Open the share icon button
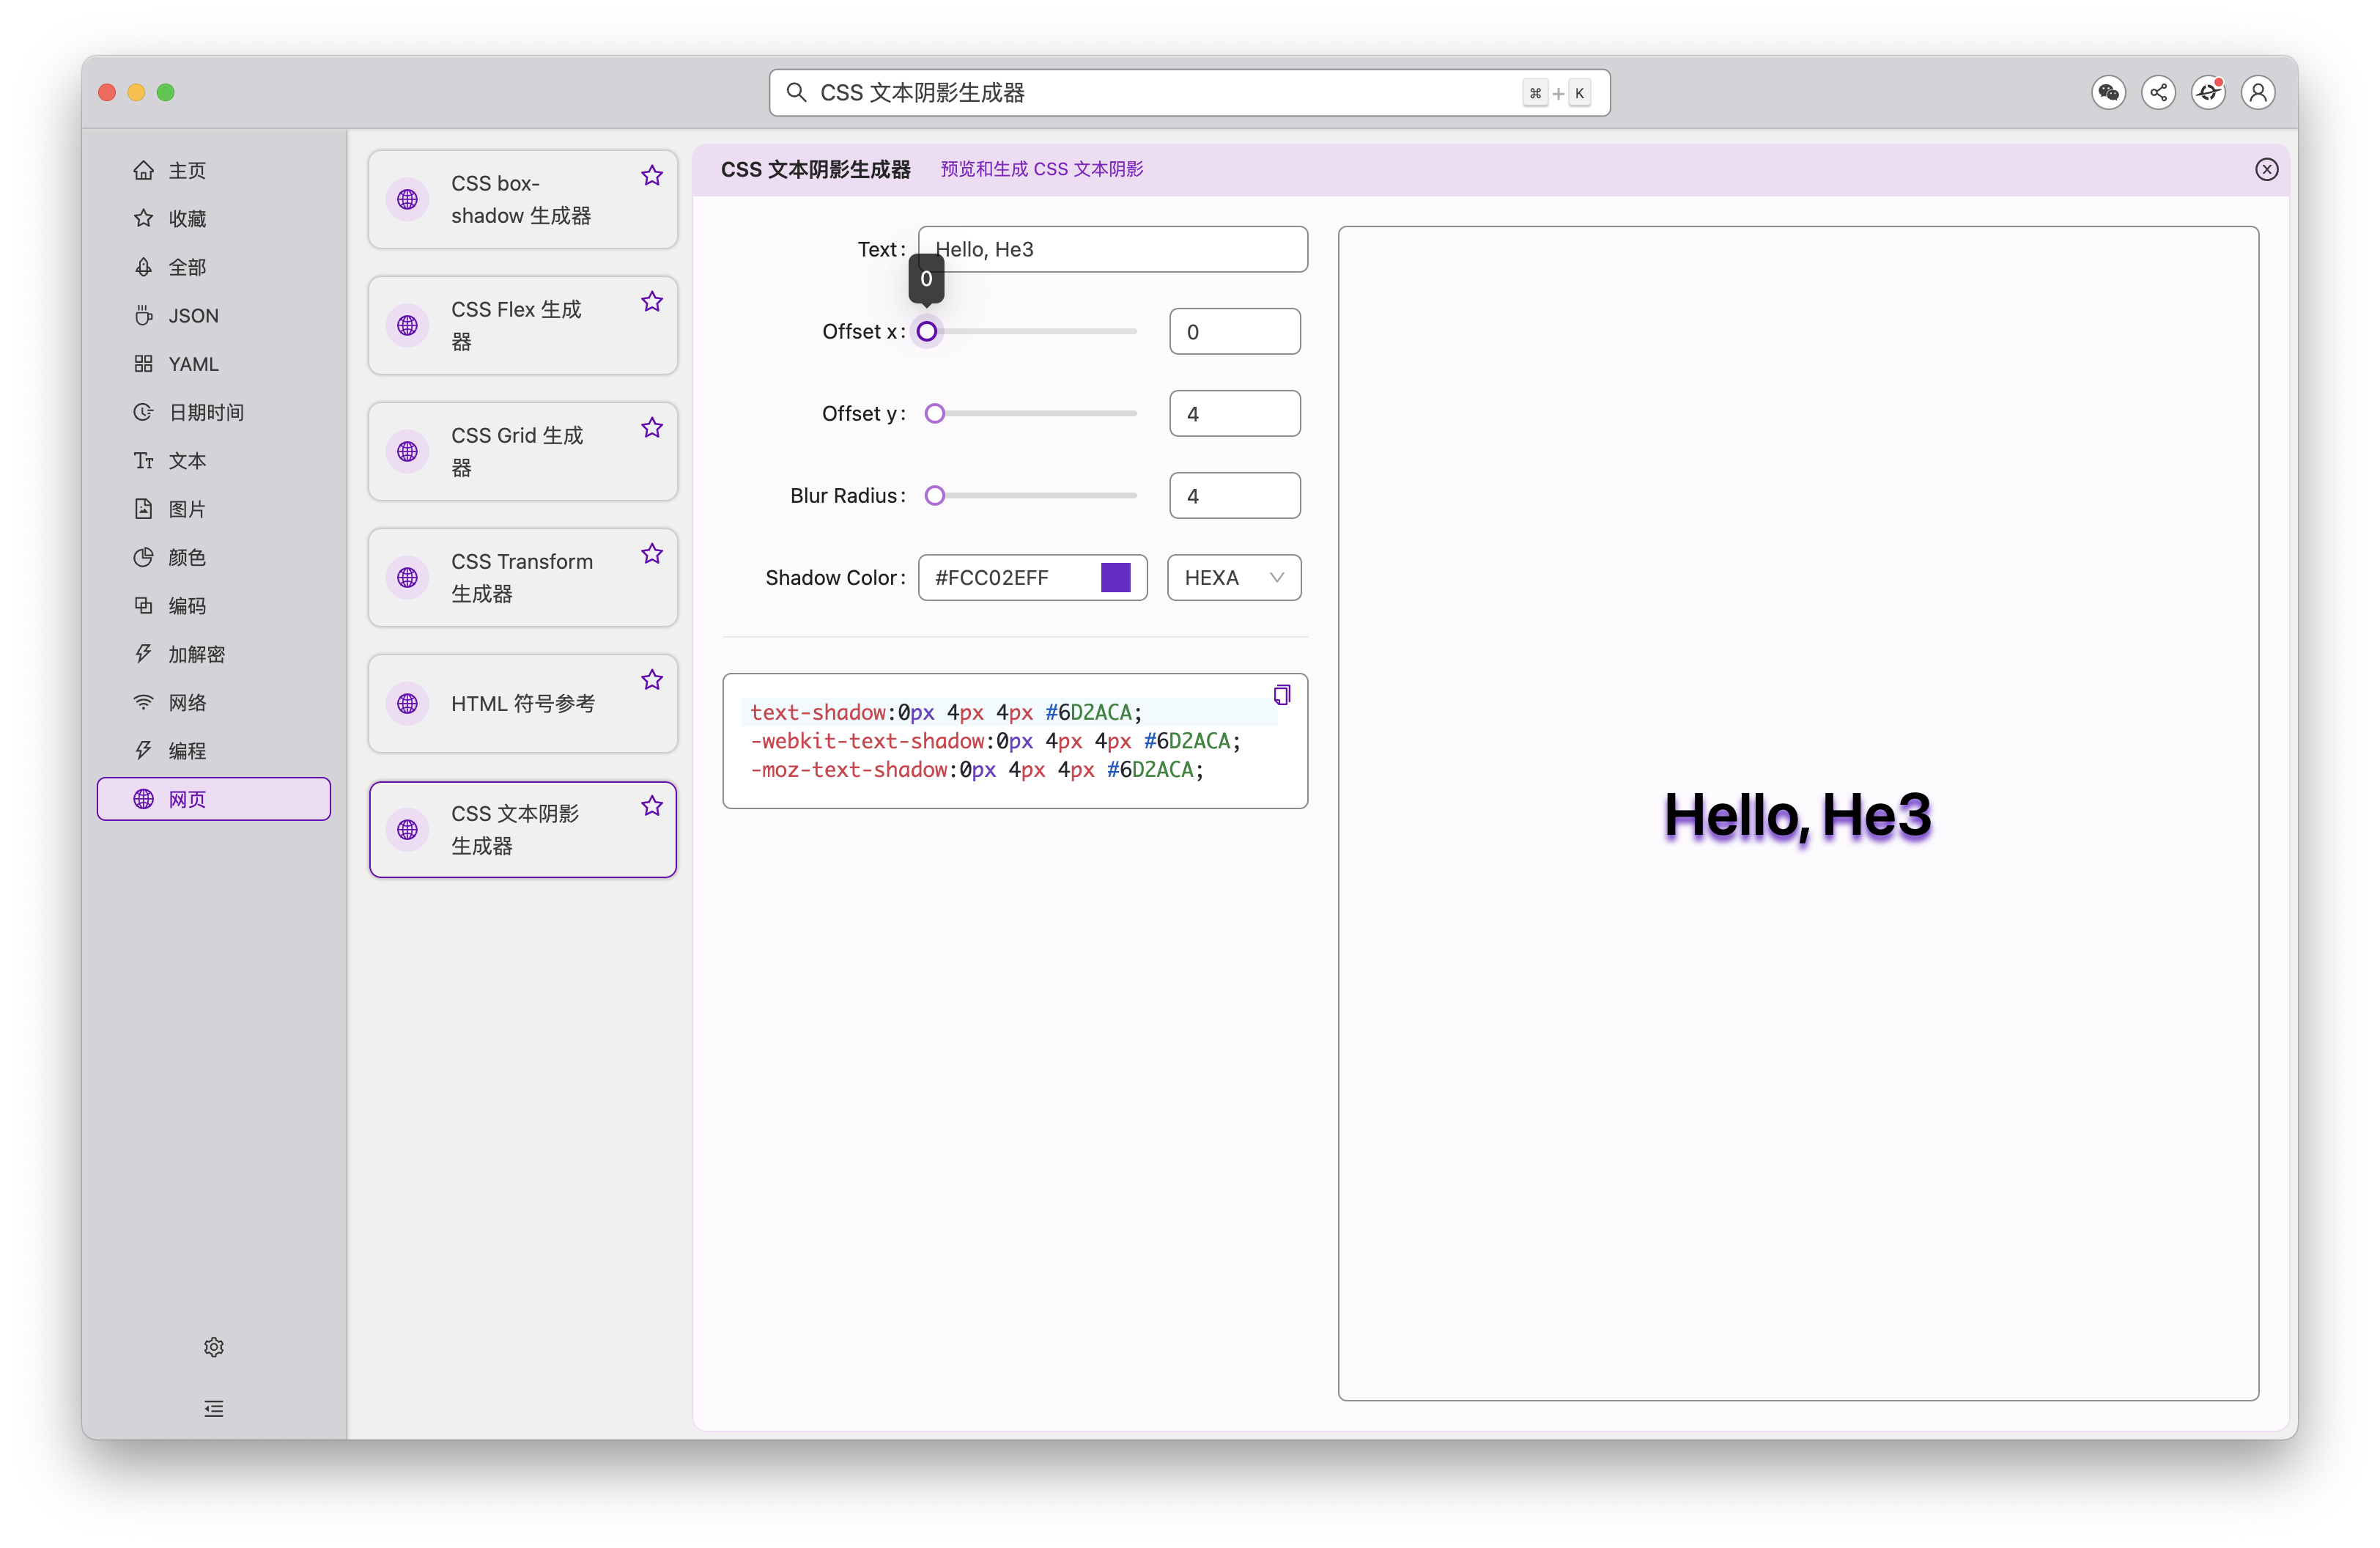 point(2158,93)
